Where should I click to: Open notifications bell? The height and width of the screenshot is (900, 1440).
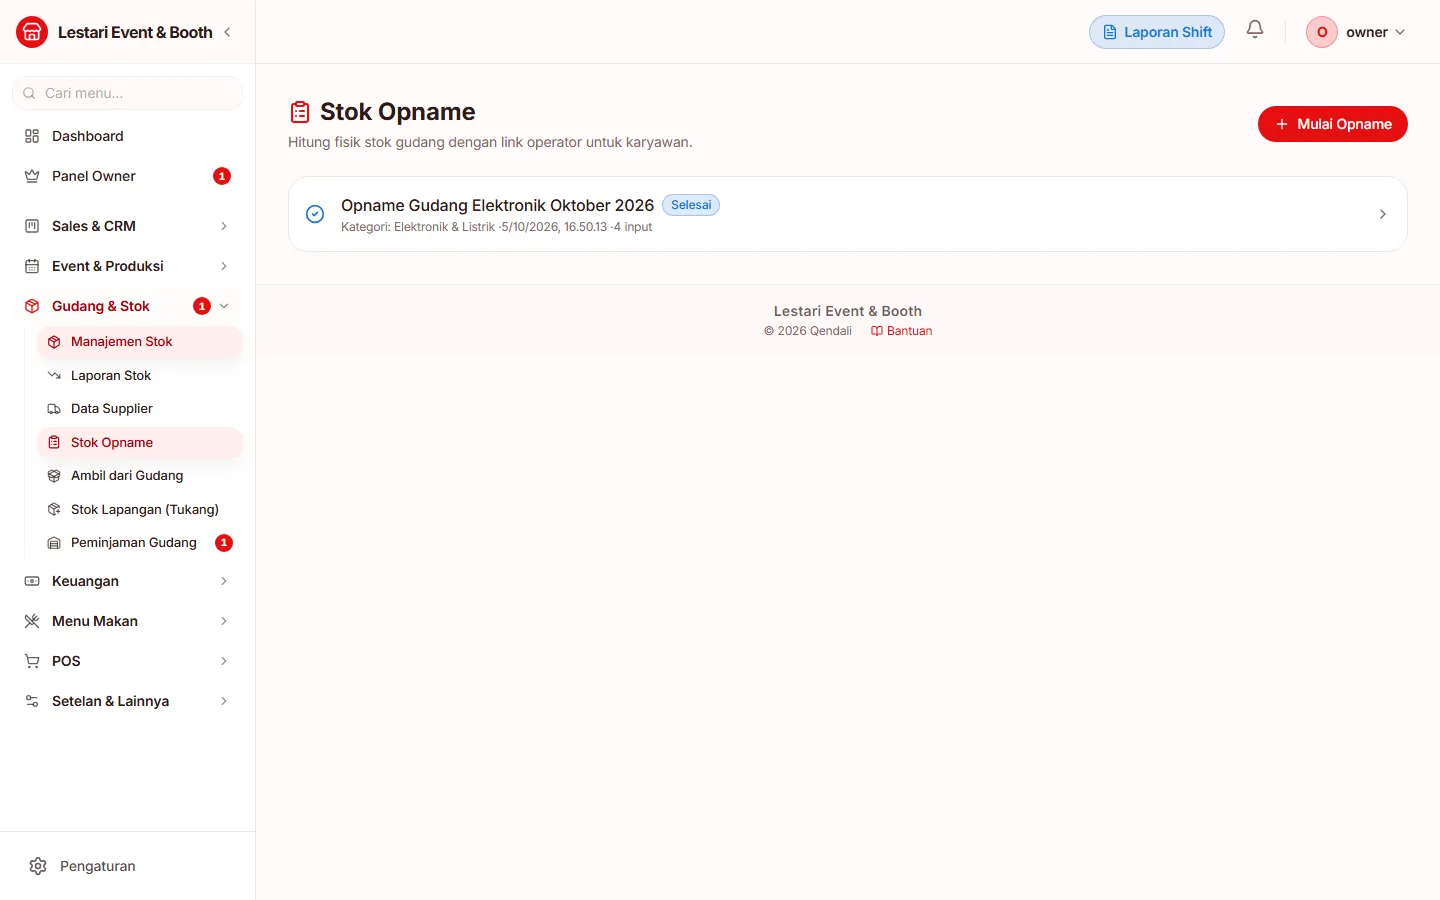click(1255, 30)
